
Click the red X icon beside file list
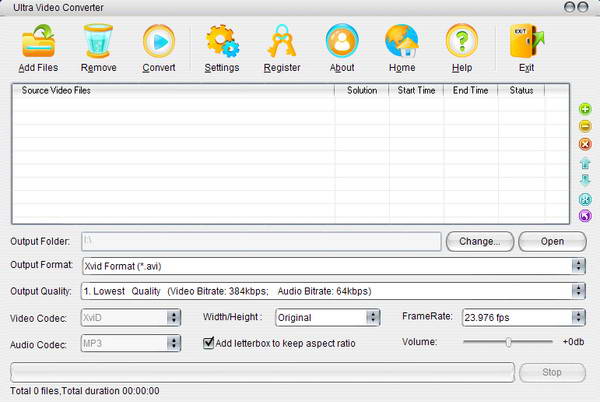pos(585,144)
